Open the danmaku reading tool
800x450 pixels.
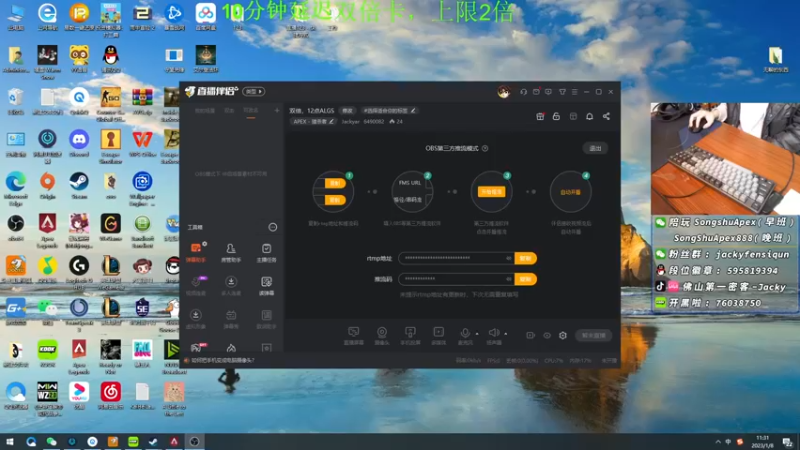pyautogui.click(x=266, y=285)
